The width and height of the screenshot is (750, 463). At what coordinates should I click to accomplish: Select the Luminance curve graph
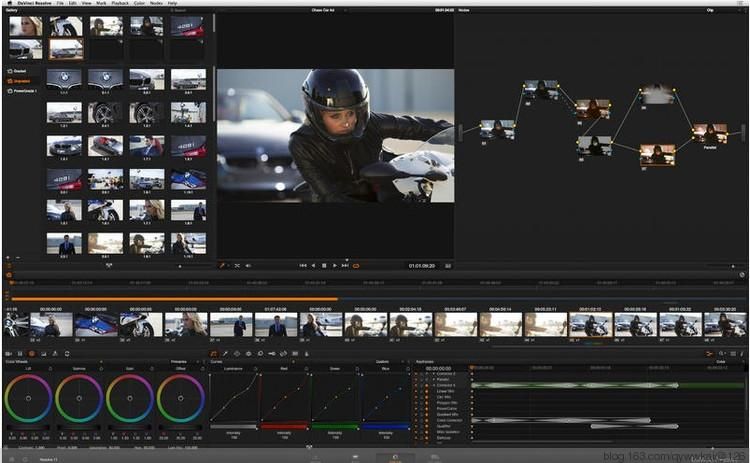(234, 397)
